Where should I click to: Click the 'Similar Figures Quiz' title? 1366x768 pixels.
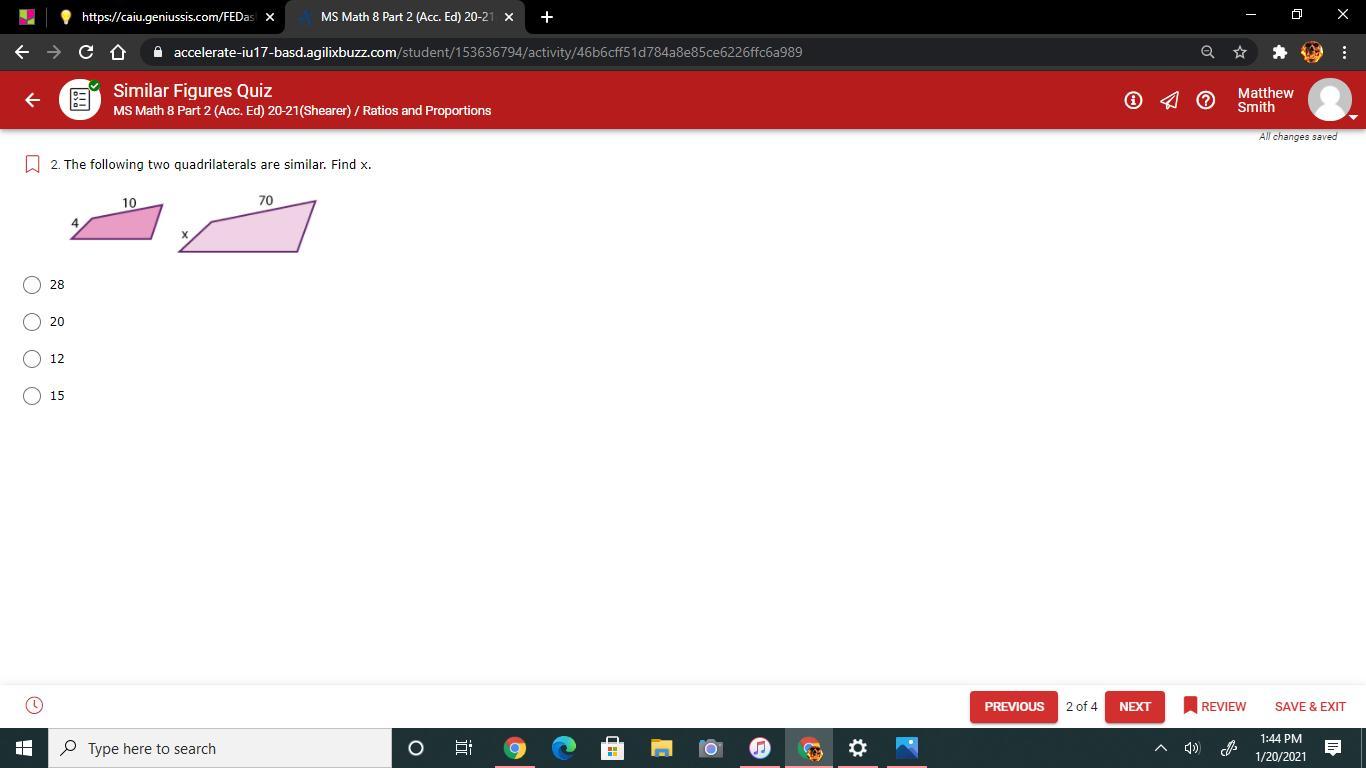coord(192,91)
